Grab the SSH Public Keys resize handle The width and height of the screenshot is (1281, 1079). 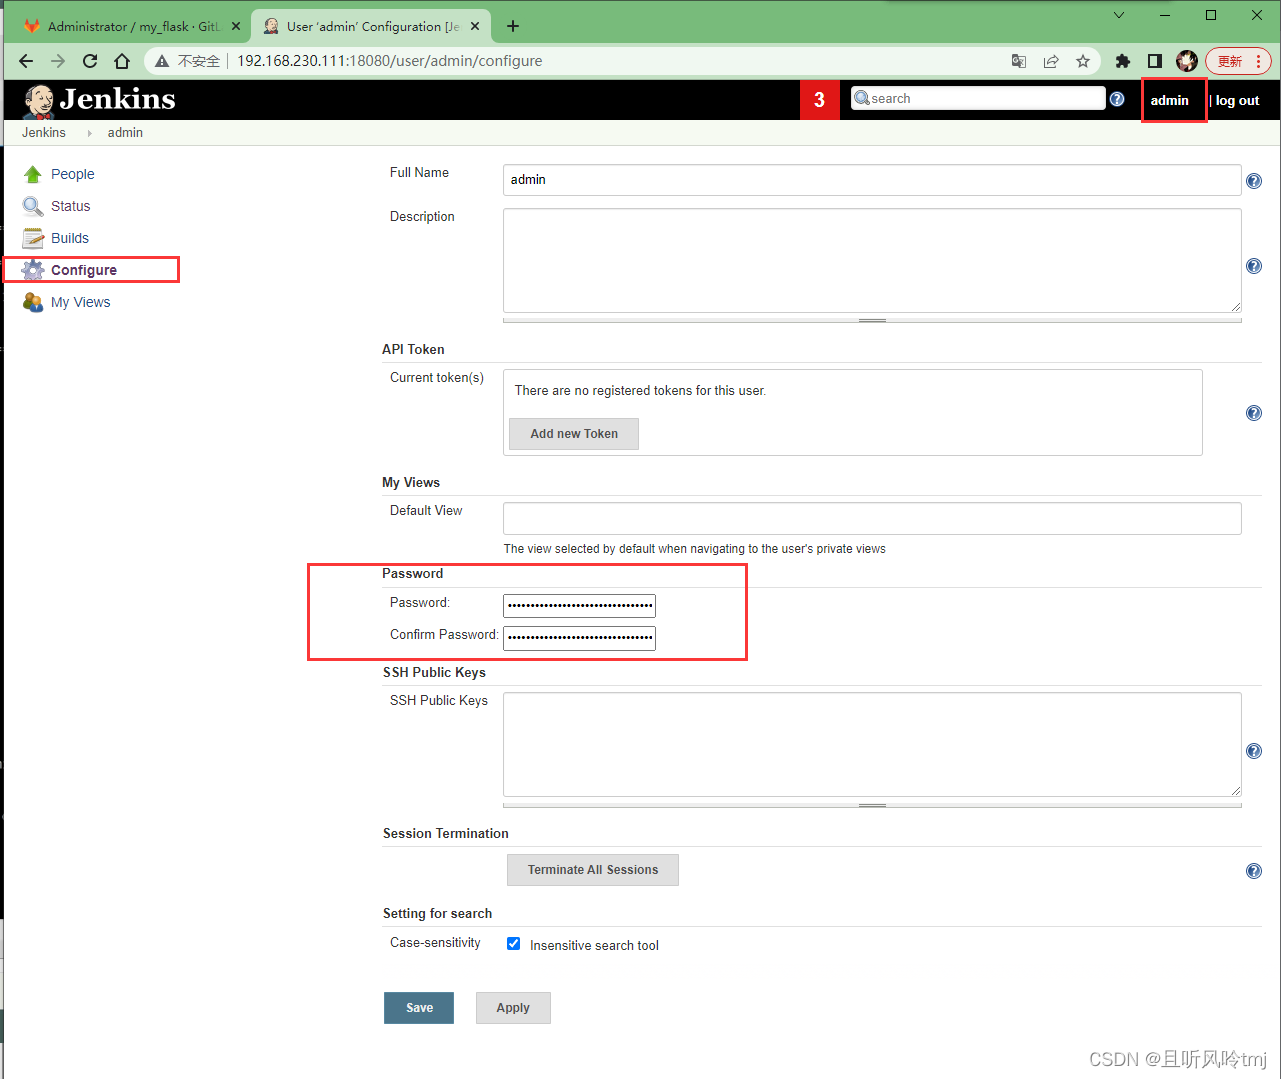click(x=872, y=805)
